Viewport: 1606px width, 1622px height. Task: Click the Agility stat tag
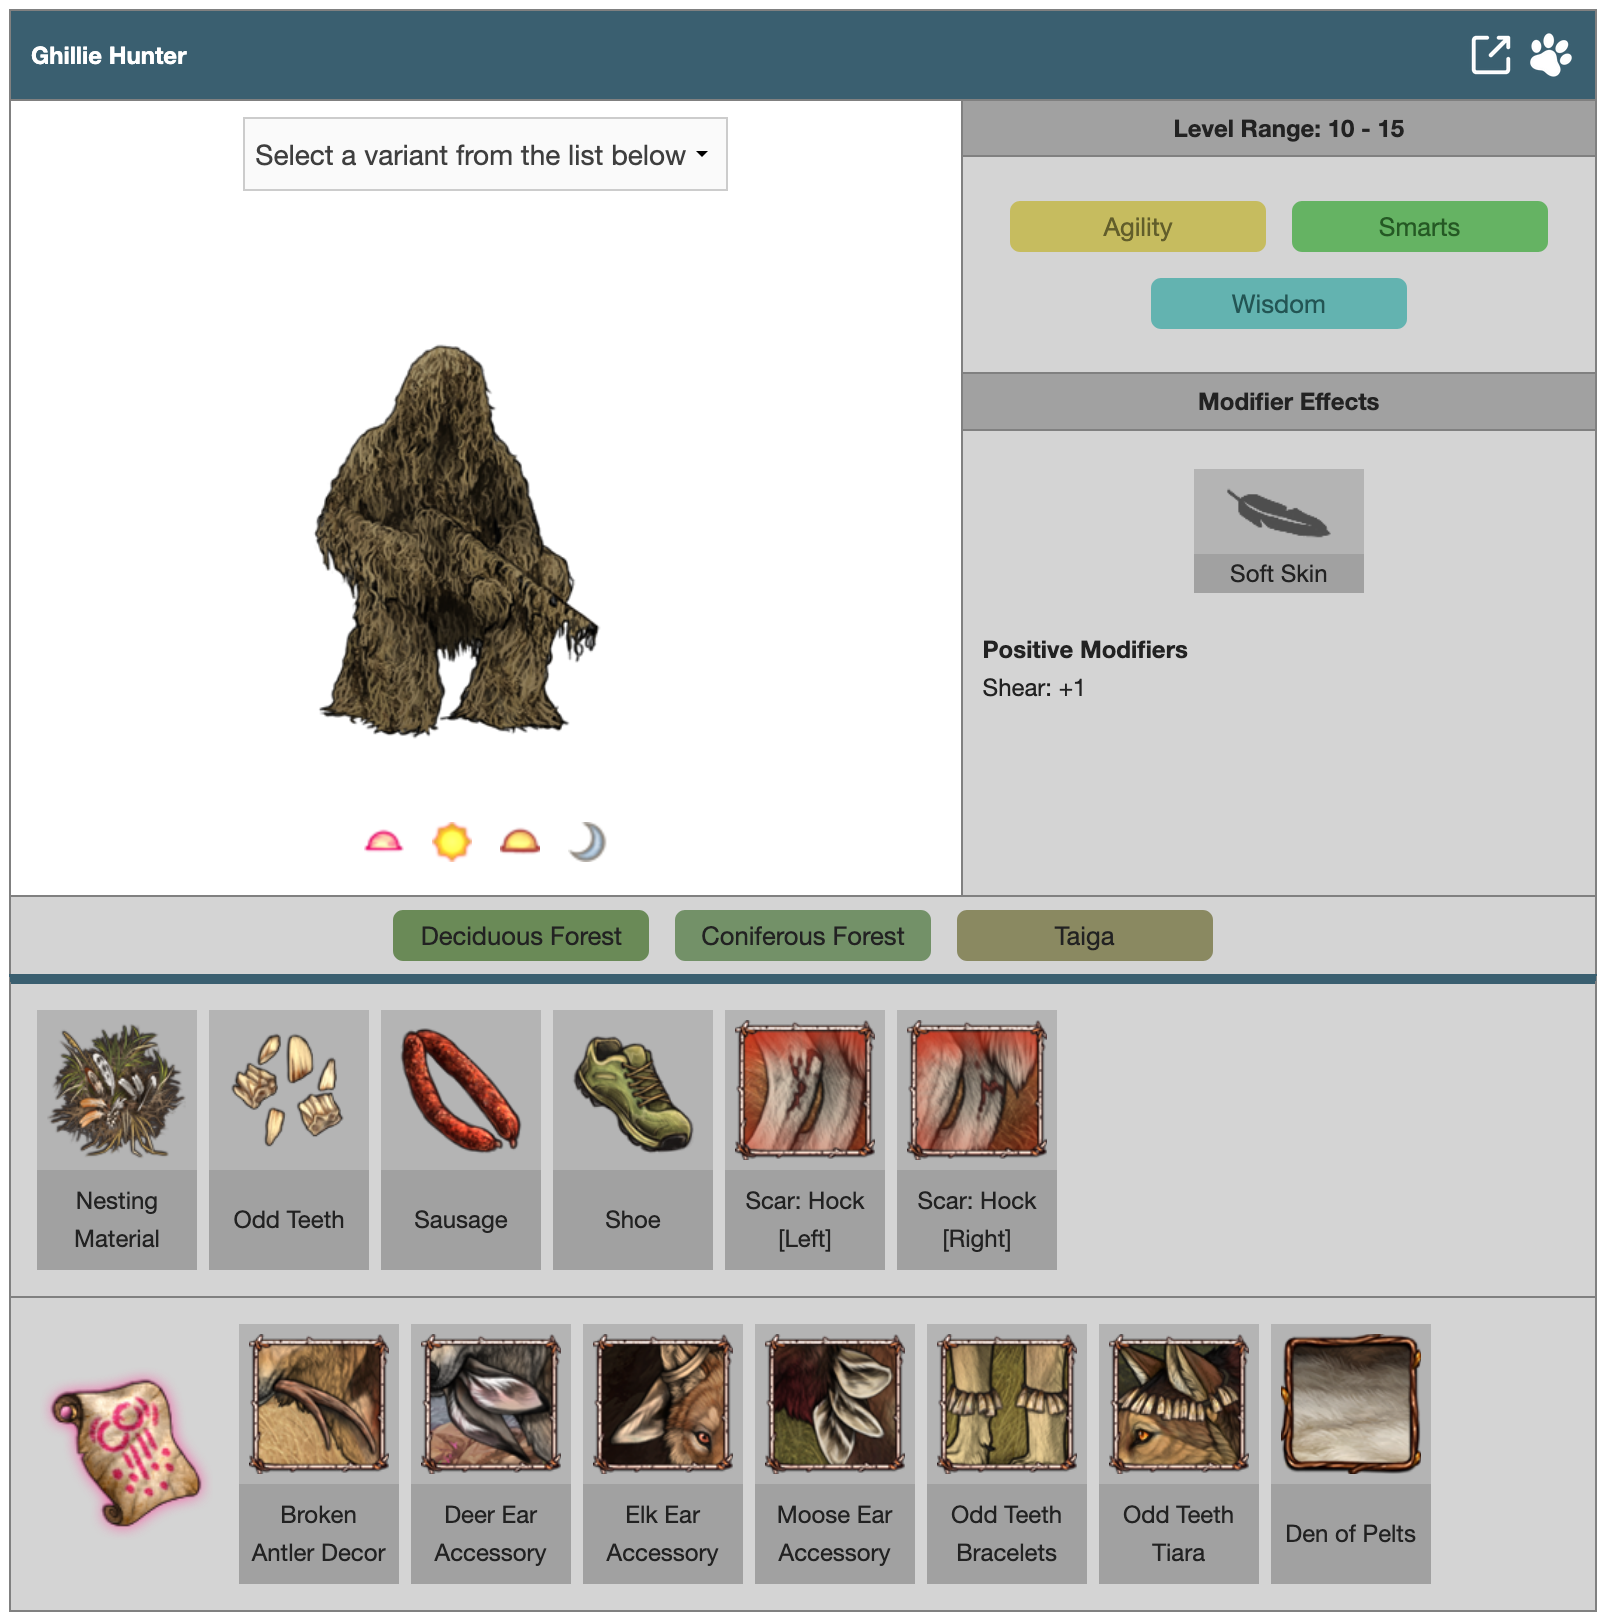1137,227
